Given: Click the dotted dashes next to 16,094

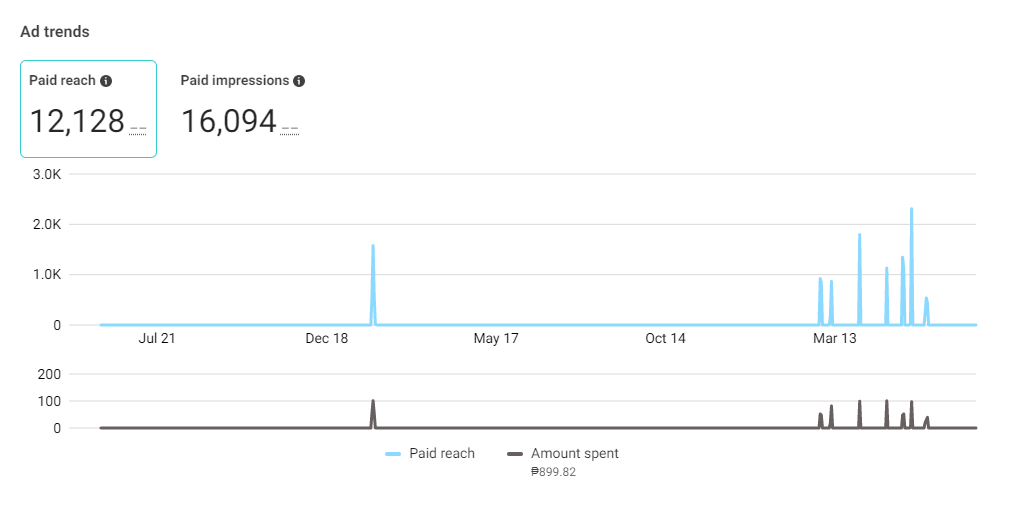Looking at the screenshot, I should 289,131.
